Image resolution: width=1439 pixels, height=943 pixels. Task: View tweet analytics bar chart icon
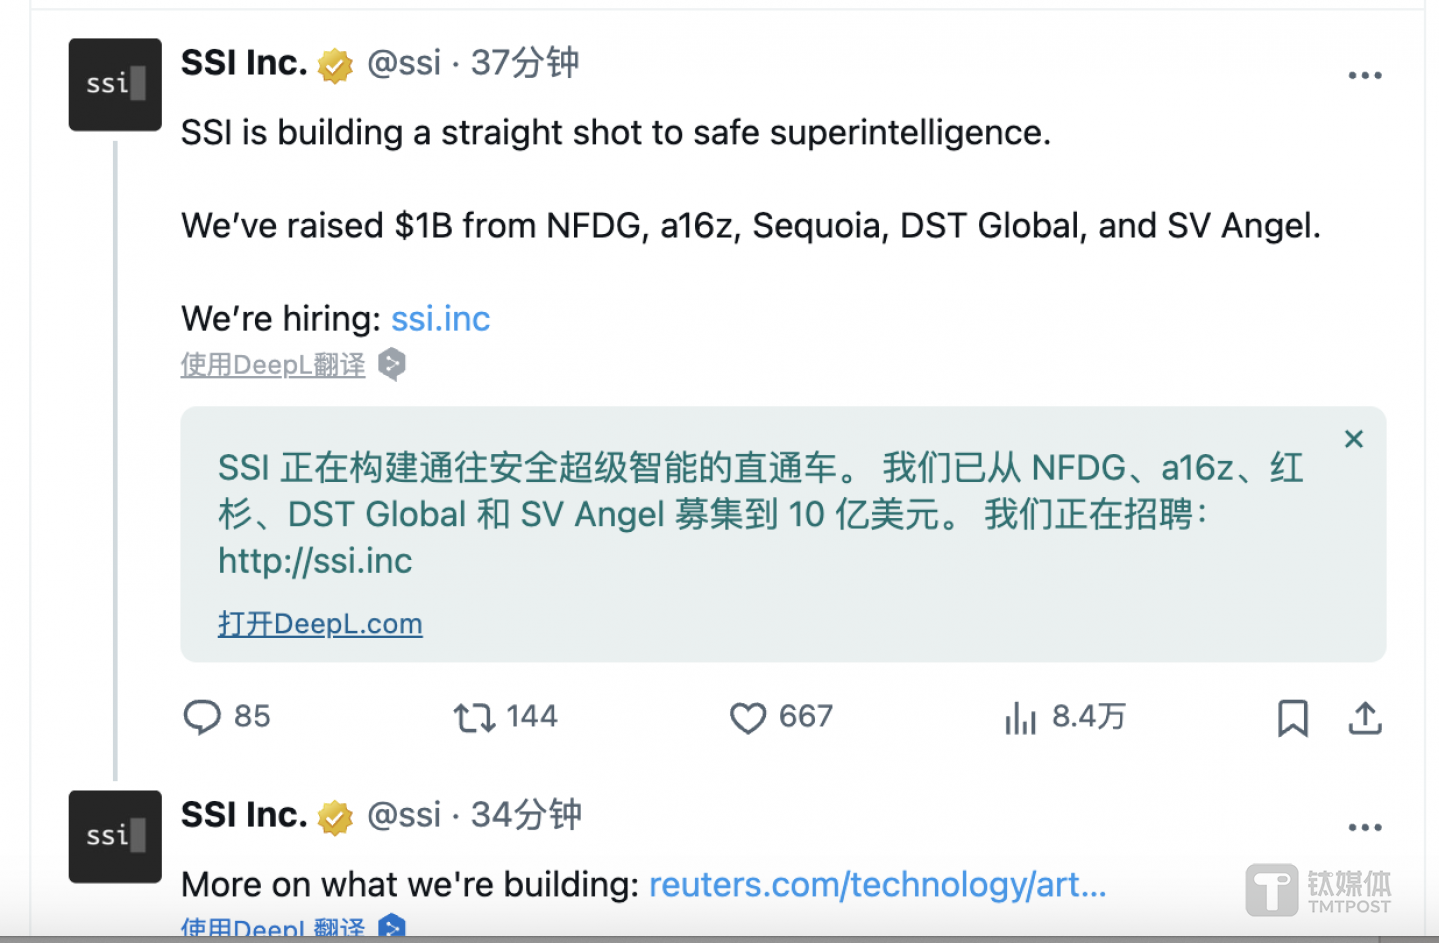click(x=1020, y=717)
